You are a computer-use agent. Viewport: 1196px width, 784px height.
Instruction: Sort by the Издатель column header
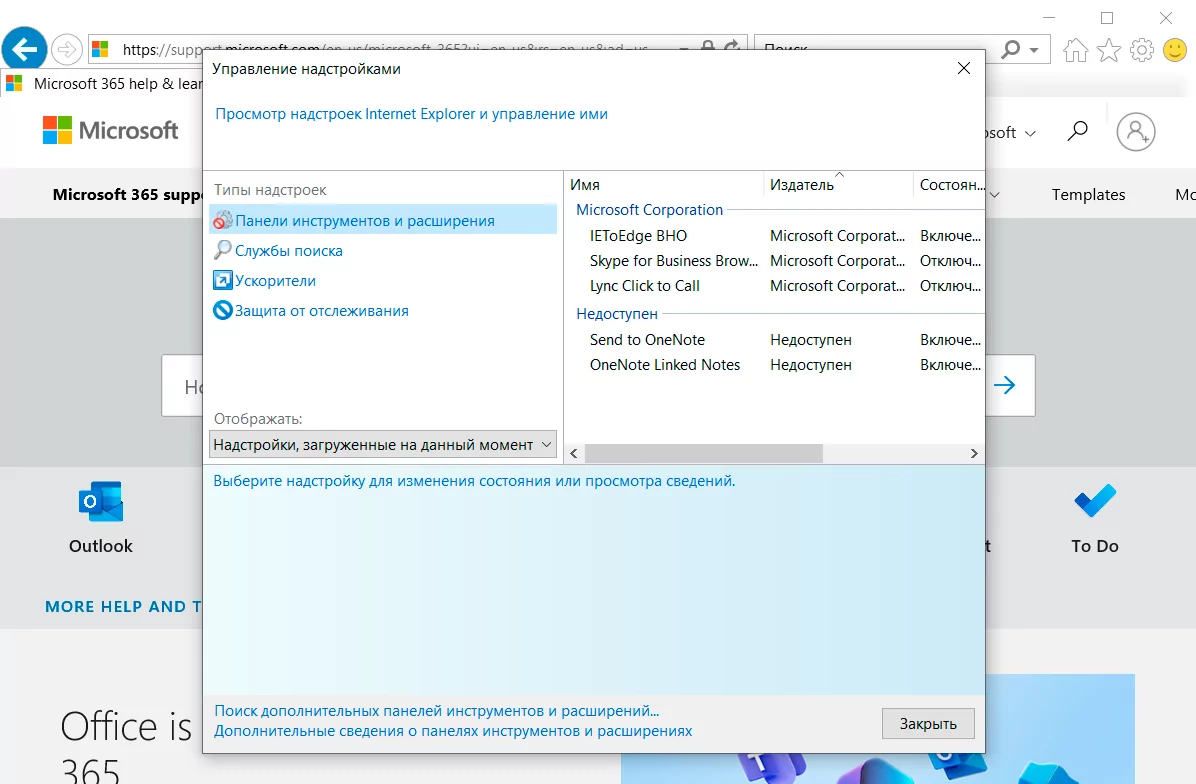838,185
